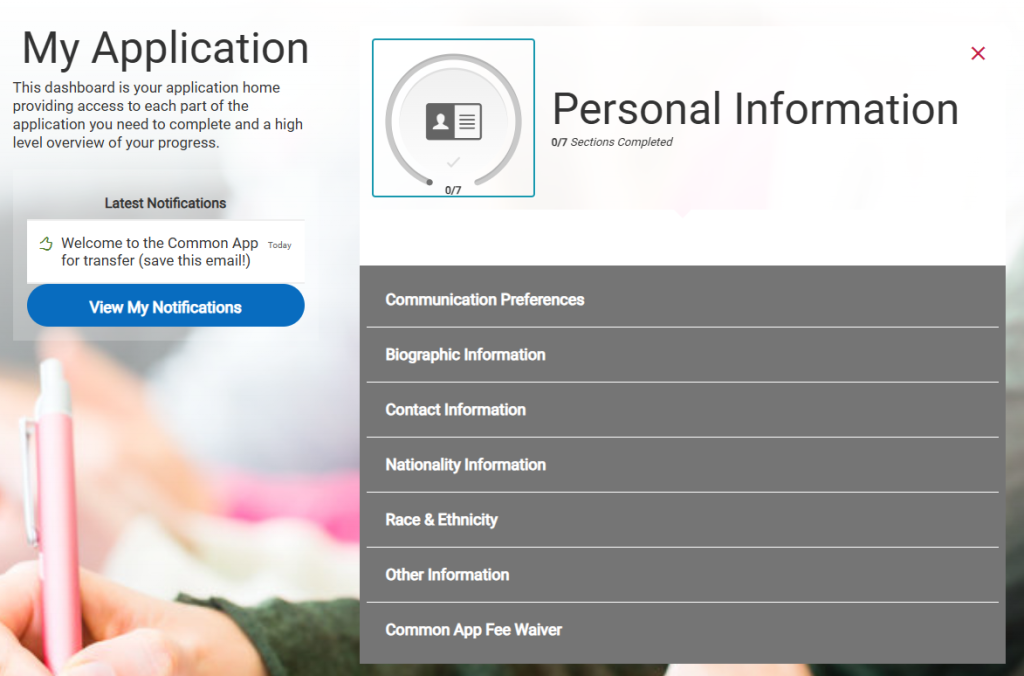Select the Race & Ethnicity section
This screenshot has height=676, width=1024.
pos(441,520)
